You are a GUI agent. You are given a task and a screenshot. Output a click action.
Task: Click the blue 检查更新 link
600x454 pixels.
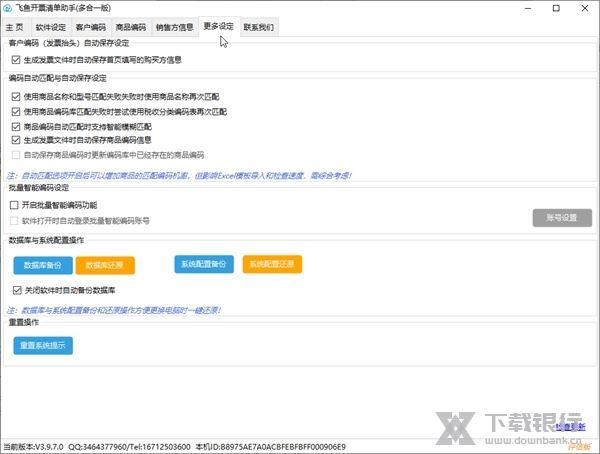pyautogui.click(x=571, y=426)
